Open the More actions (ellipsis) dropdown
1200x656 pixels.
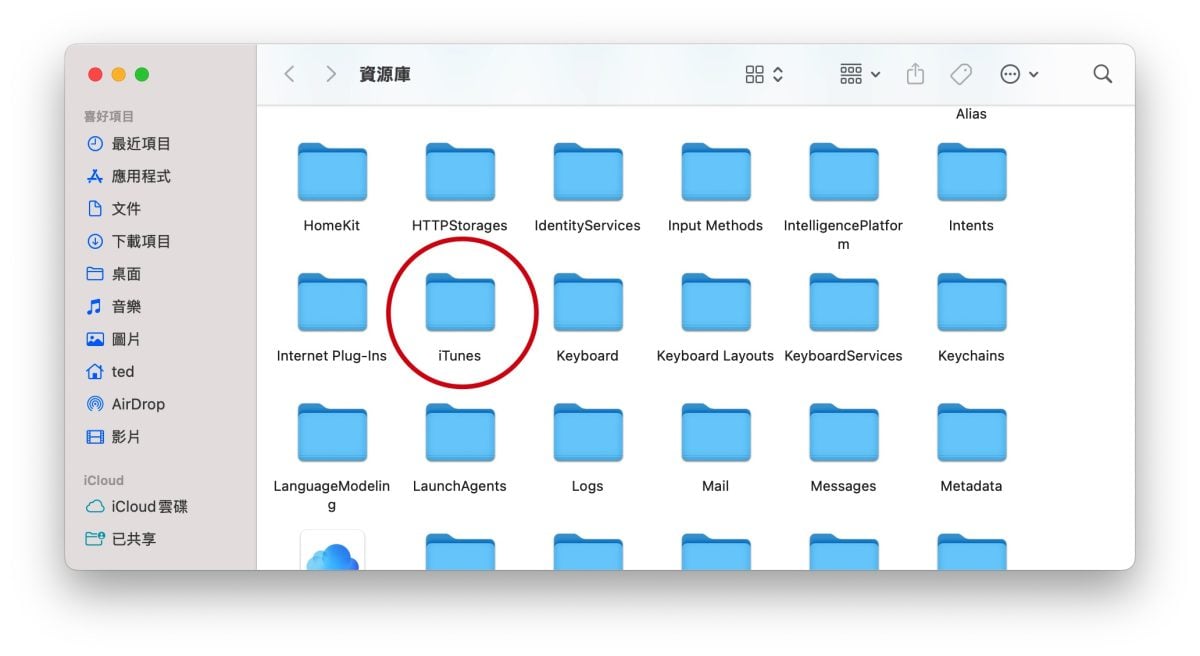[1019, 73]
